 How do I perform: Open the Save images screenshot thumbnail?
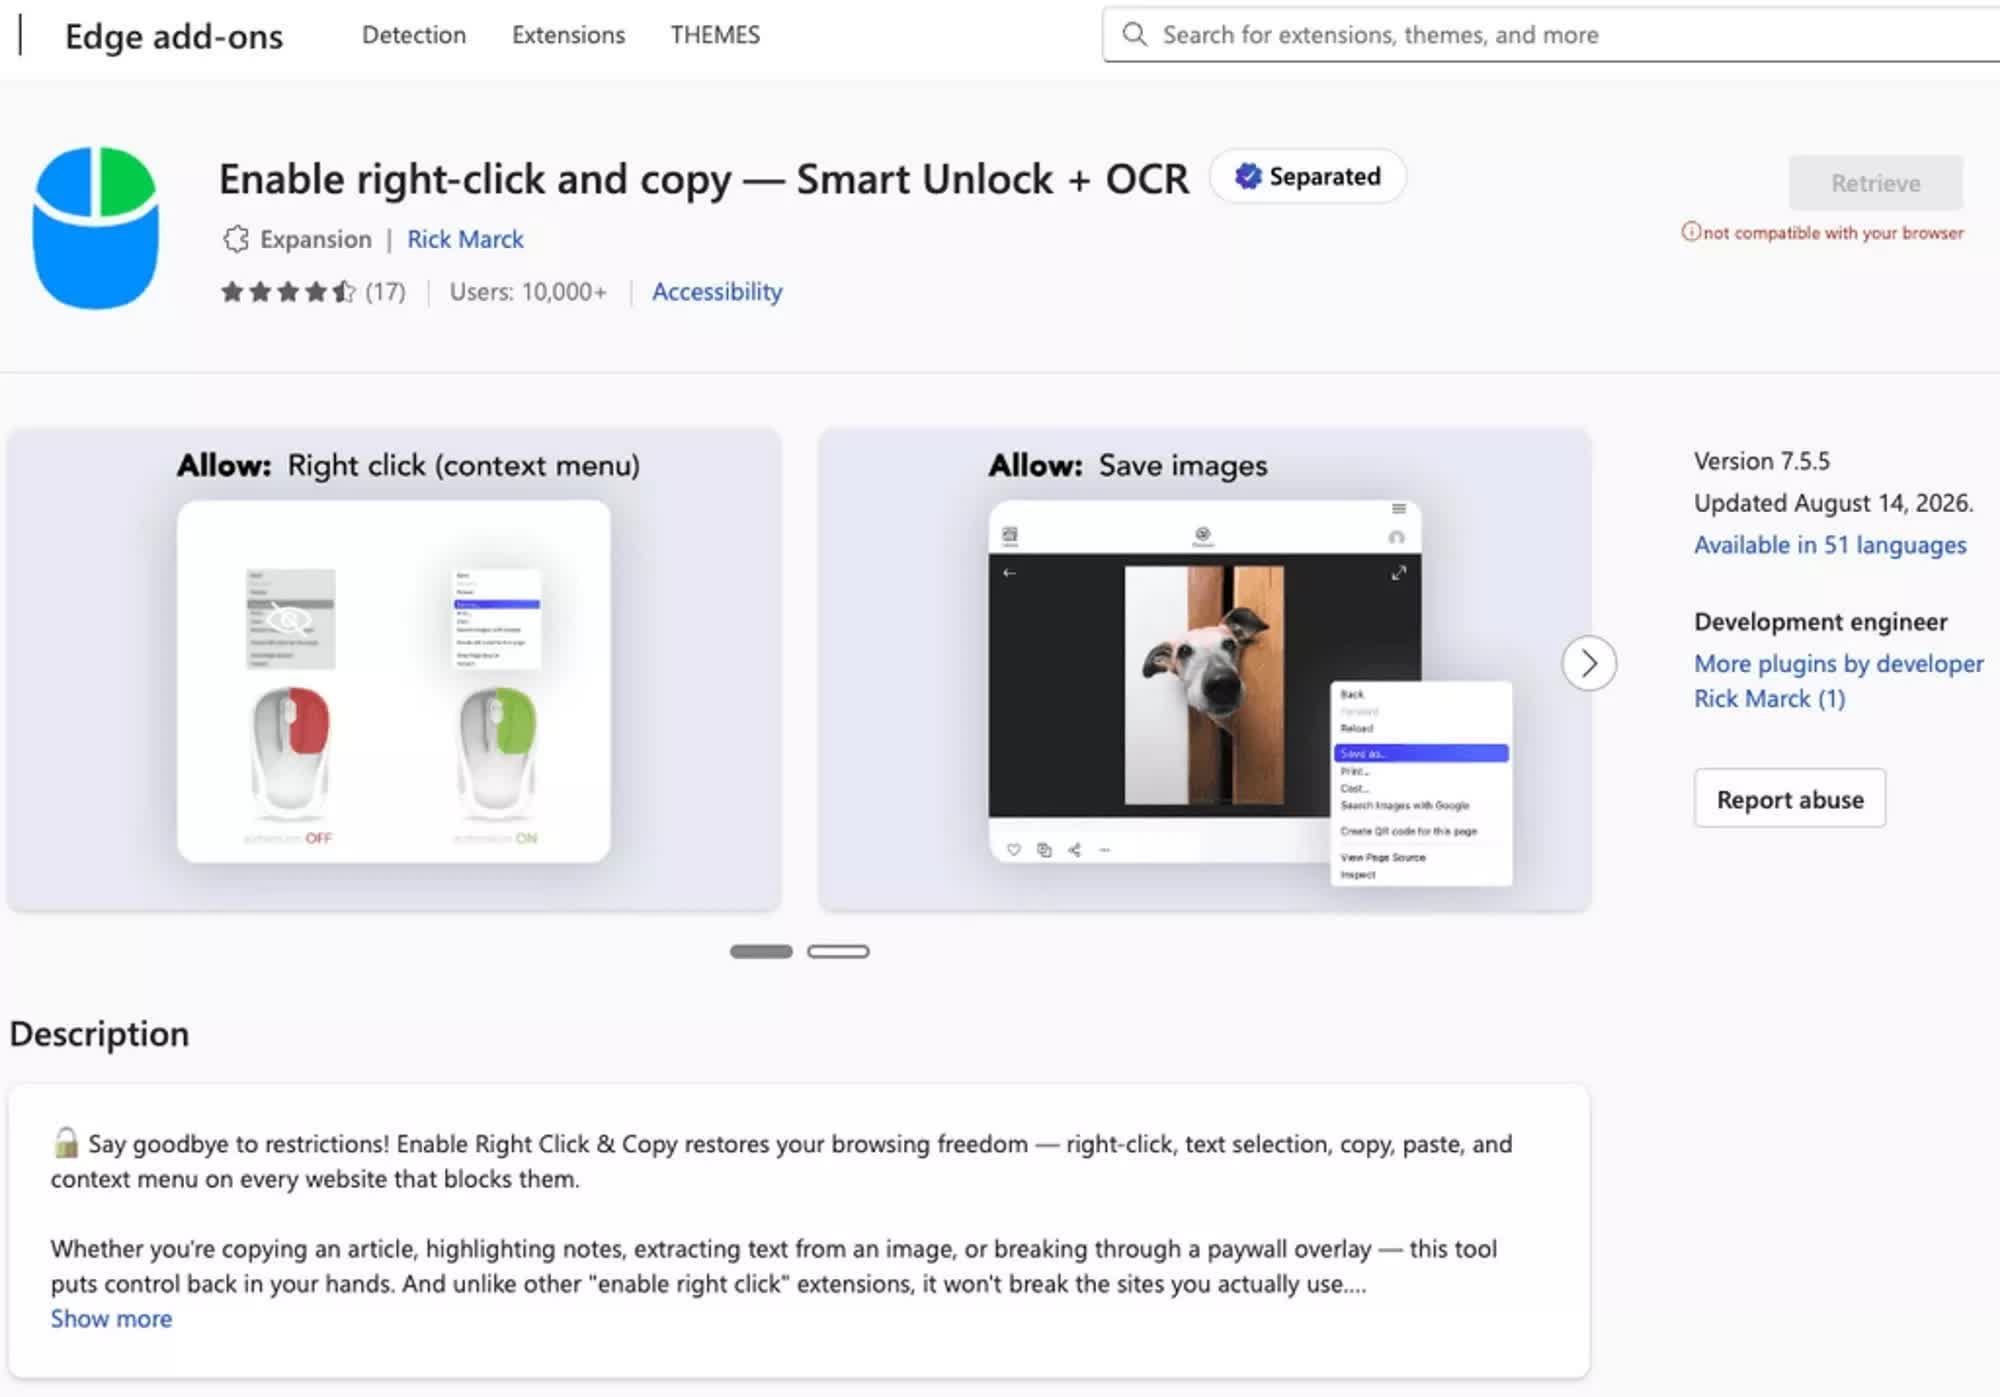pos(1204,670)
